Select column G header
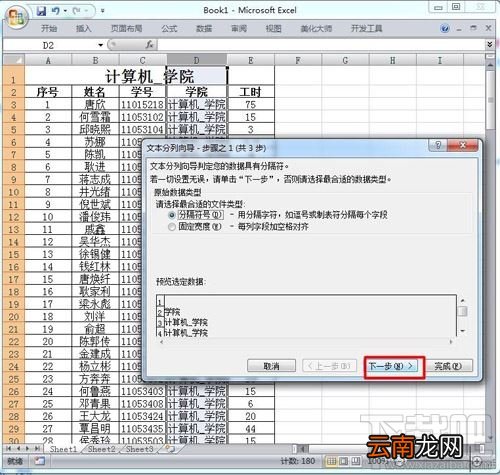Viewport: 500px width, 475px height. (345, 60)
